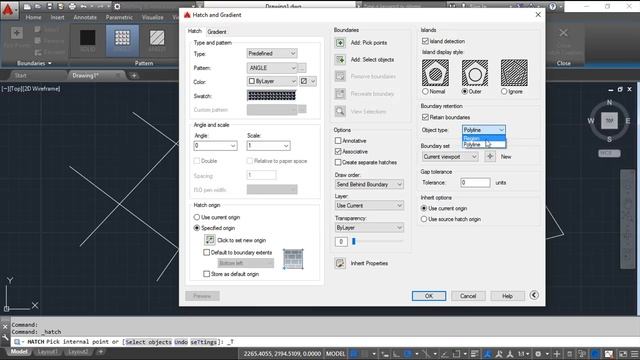This screenshot has width=640, height=360.
Task: Click the OK button
Action: (429, 296)
